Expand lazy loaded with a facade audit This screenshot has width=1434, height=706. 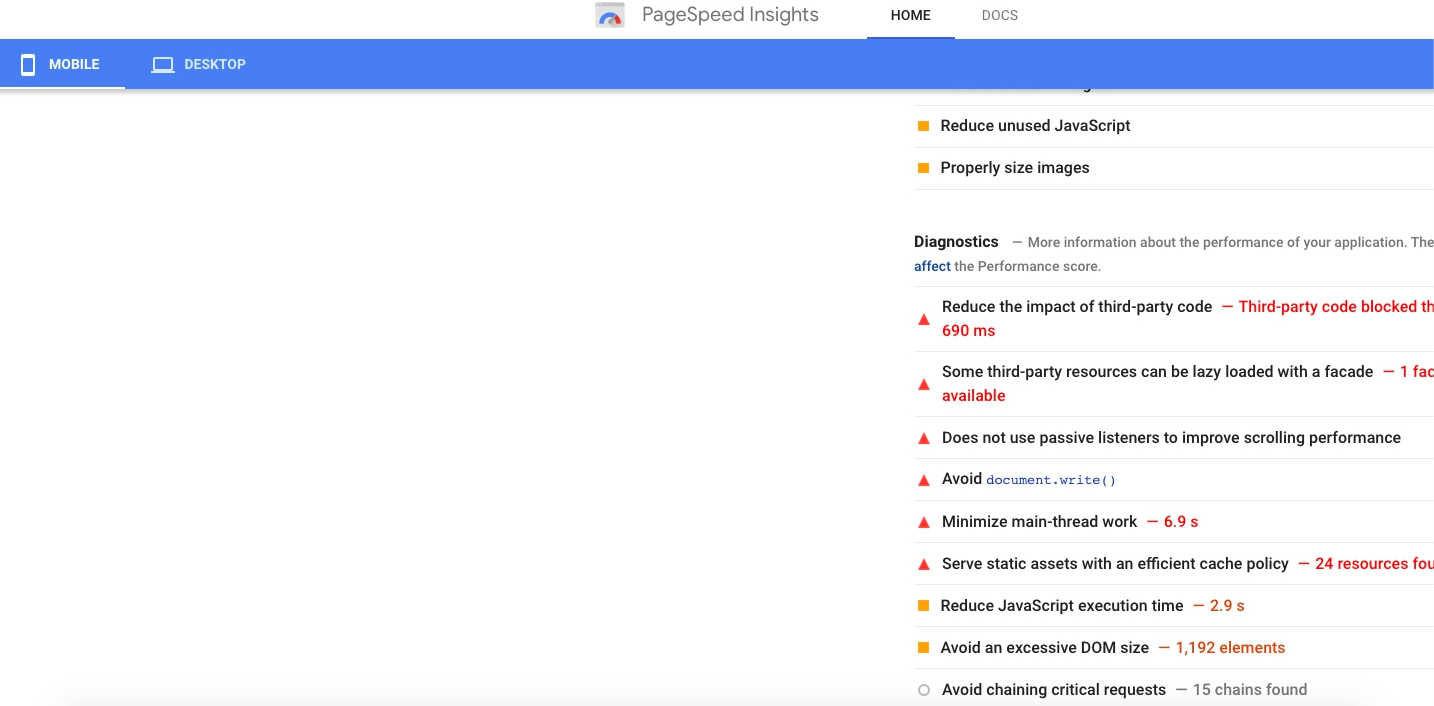point(1157,372)
